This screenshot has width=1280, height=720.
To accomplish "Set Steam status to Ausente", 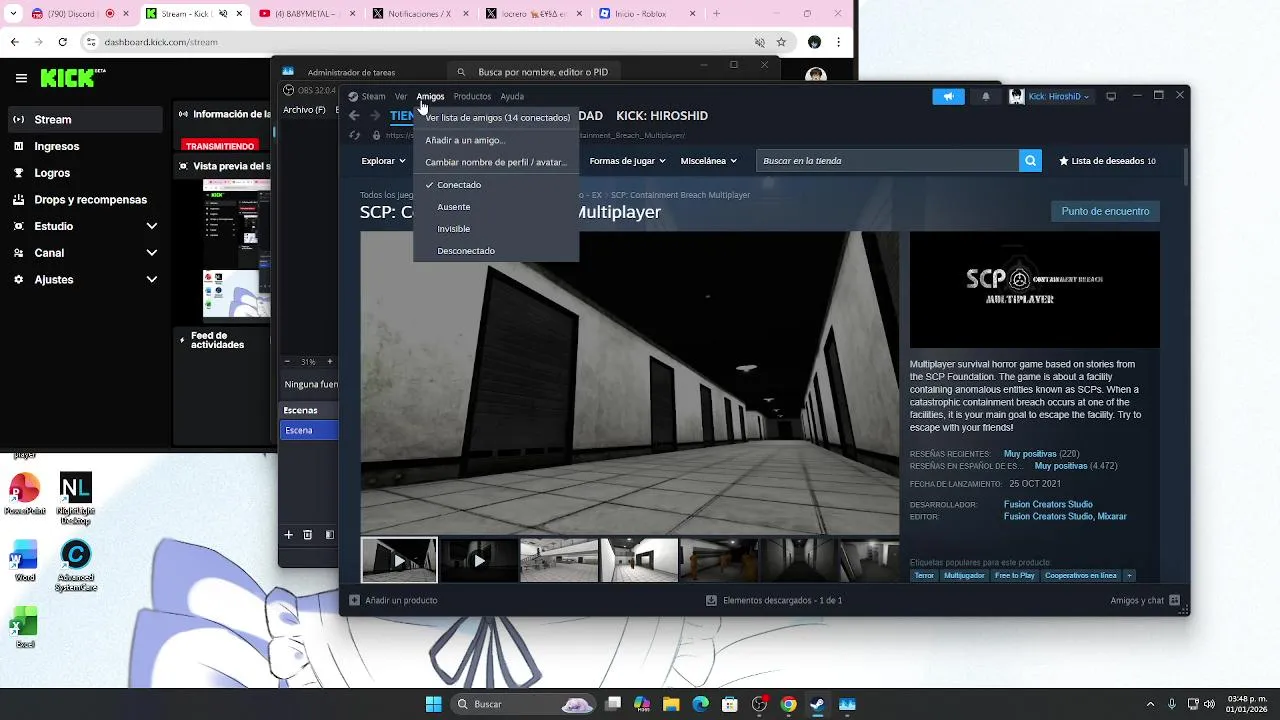I will pyautogui.click(x=496, y=207).
